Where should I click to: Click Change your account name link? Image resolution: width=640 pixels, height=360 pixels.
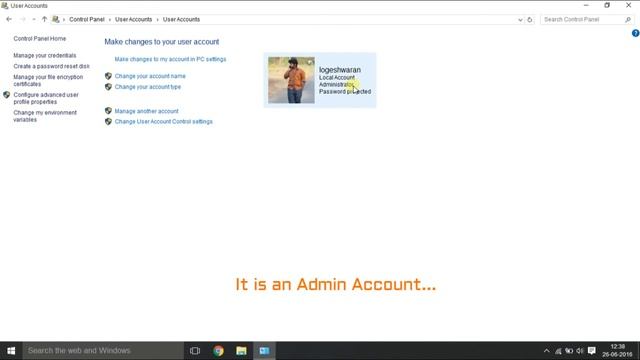(150, 76)
